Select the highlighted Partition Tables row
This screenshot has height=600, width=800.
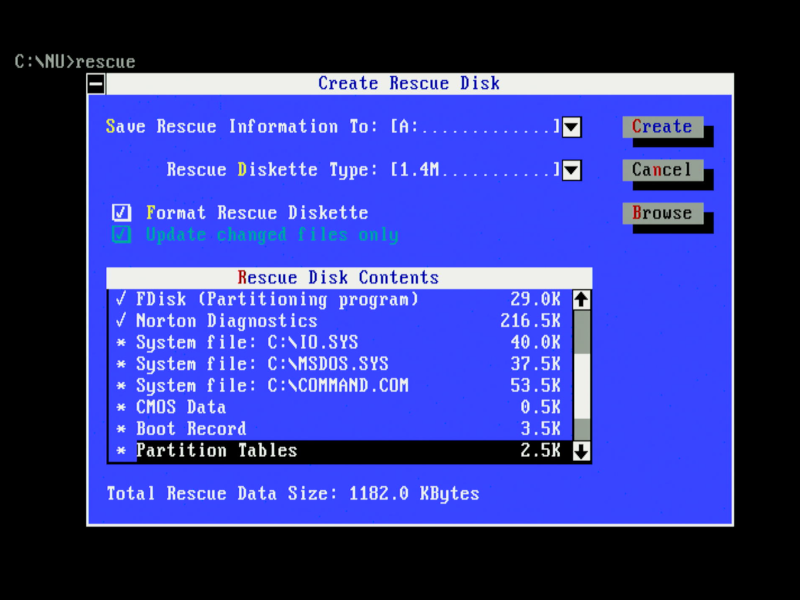click(339, 451)
